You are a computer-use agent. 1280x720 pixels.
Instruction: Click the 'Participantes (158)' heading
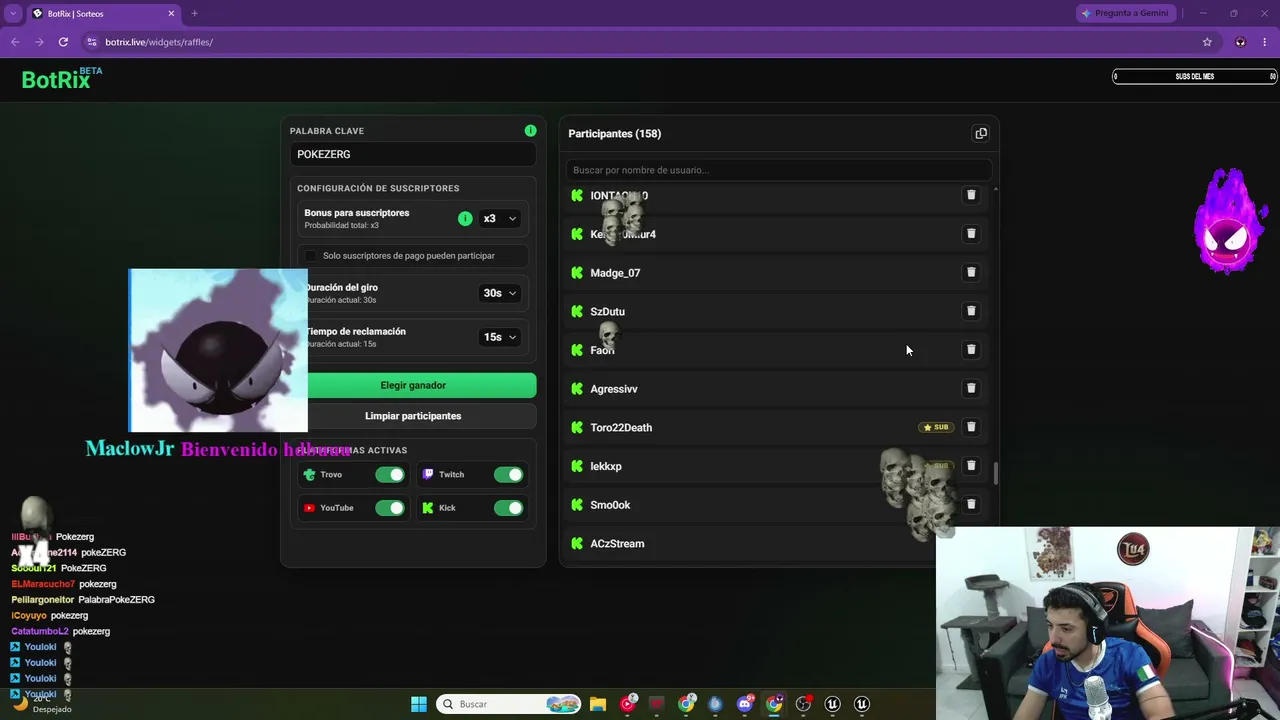pos(614,134)
